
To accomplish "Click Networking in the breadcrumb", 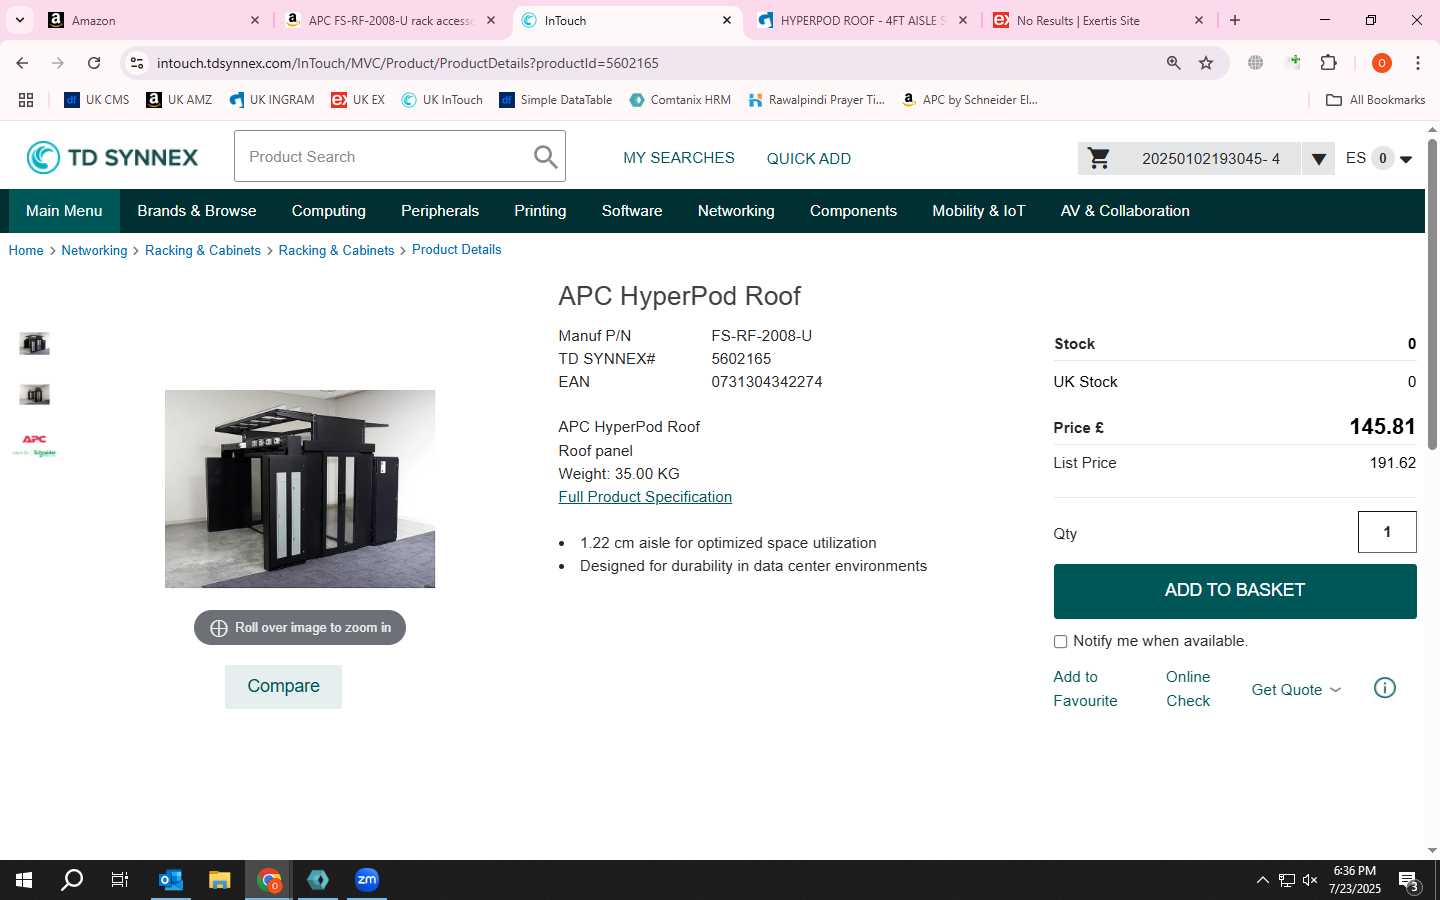I will point(94,251).
